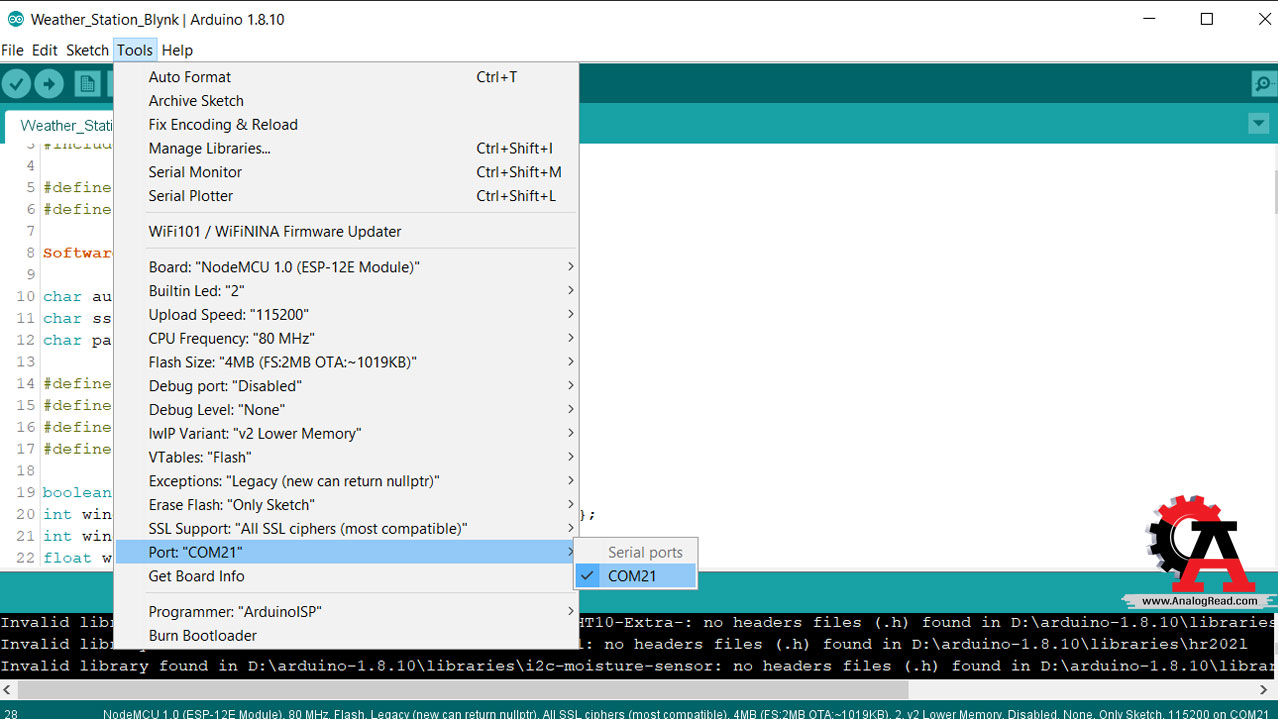This screenshot has height=720, width=1278.
Task: Toggle the checked COM21 serial port
Action: (635, 576)
